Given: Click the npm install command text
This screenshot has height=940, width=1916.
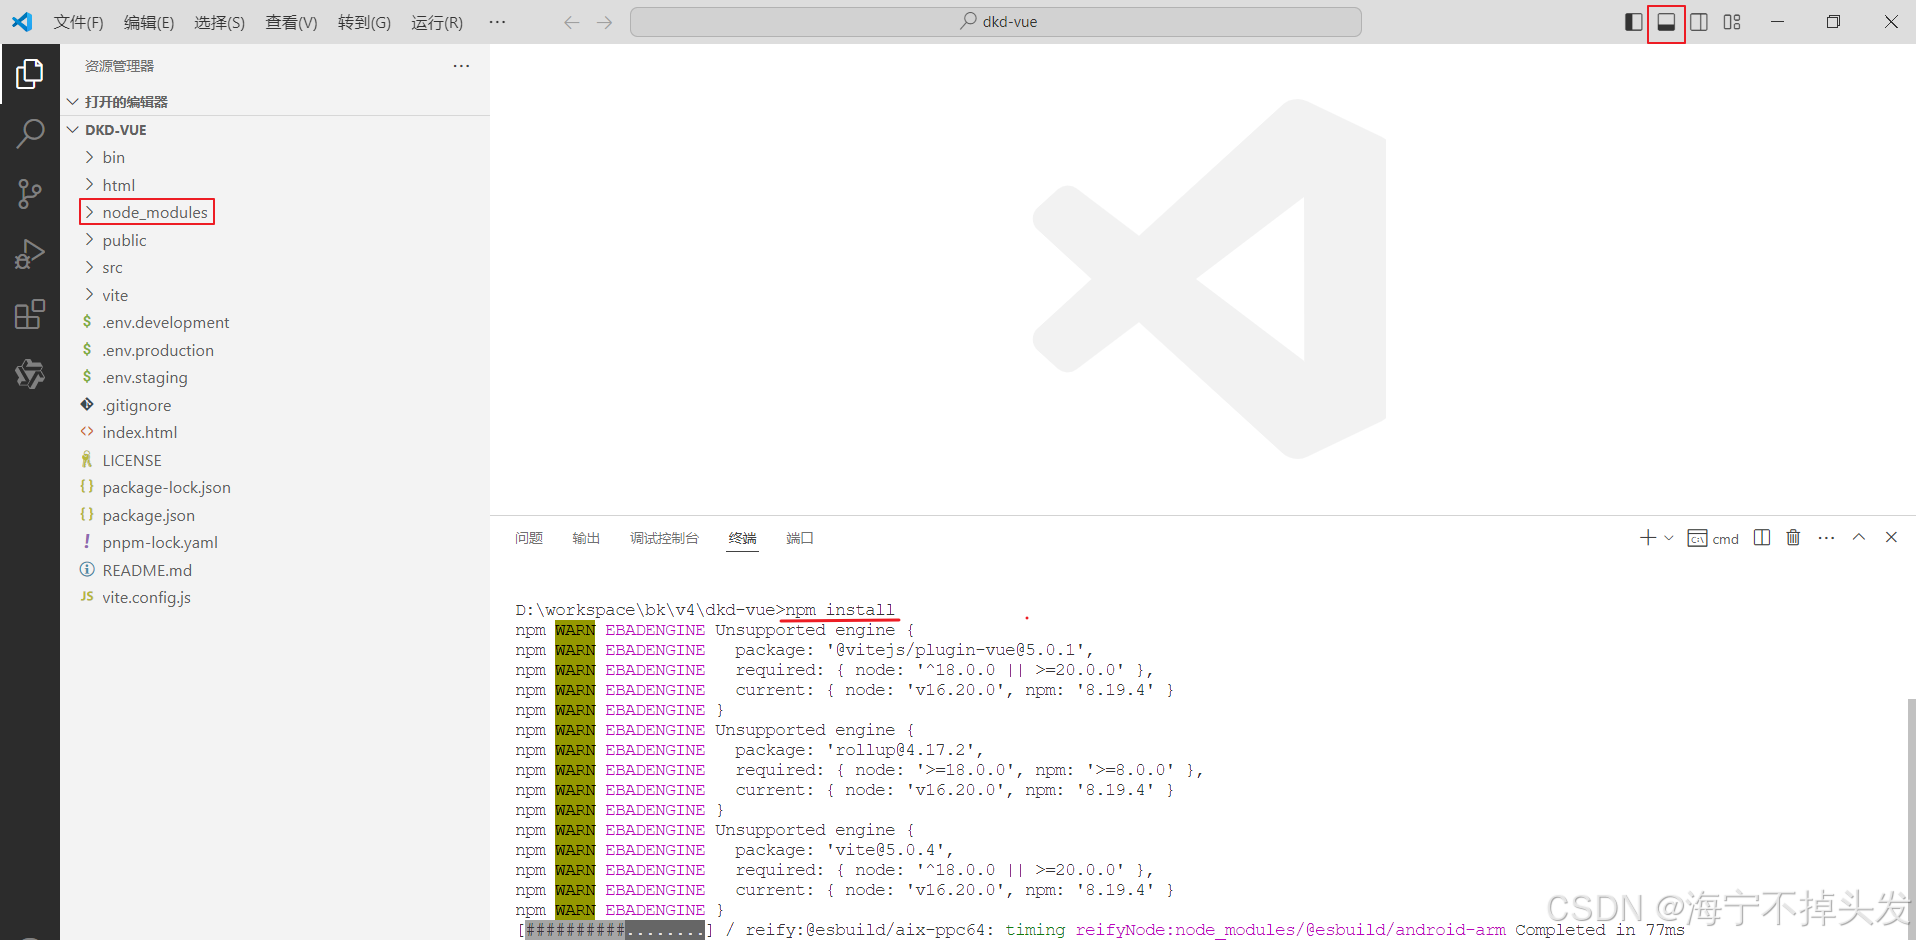Looking at the screenshot, I should coord(840,610).
